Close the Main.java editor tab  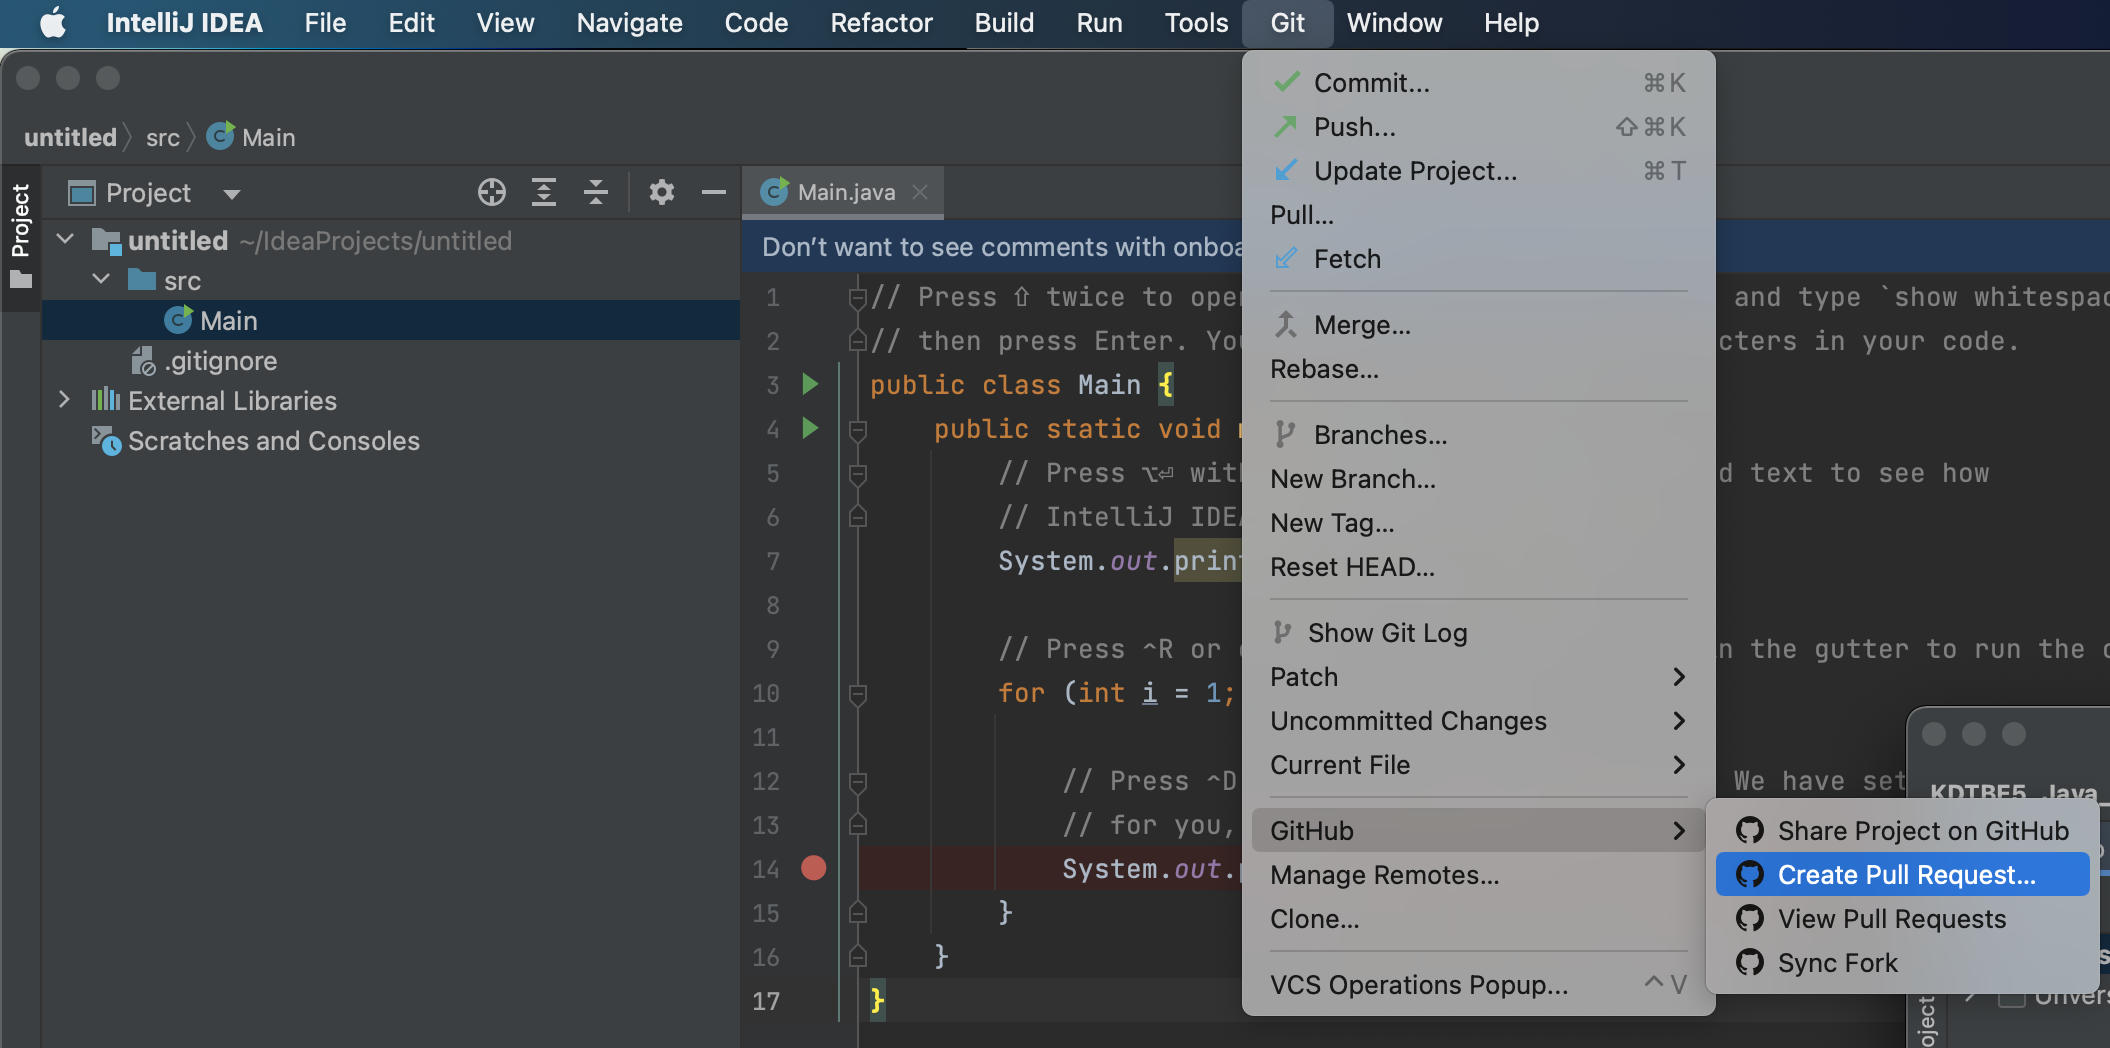tap(920, 192)
